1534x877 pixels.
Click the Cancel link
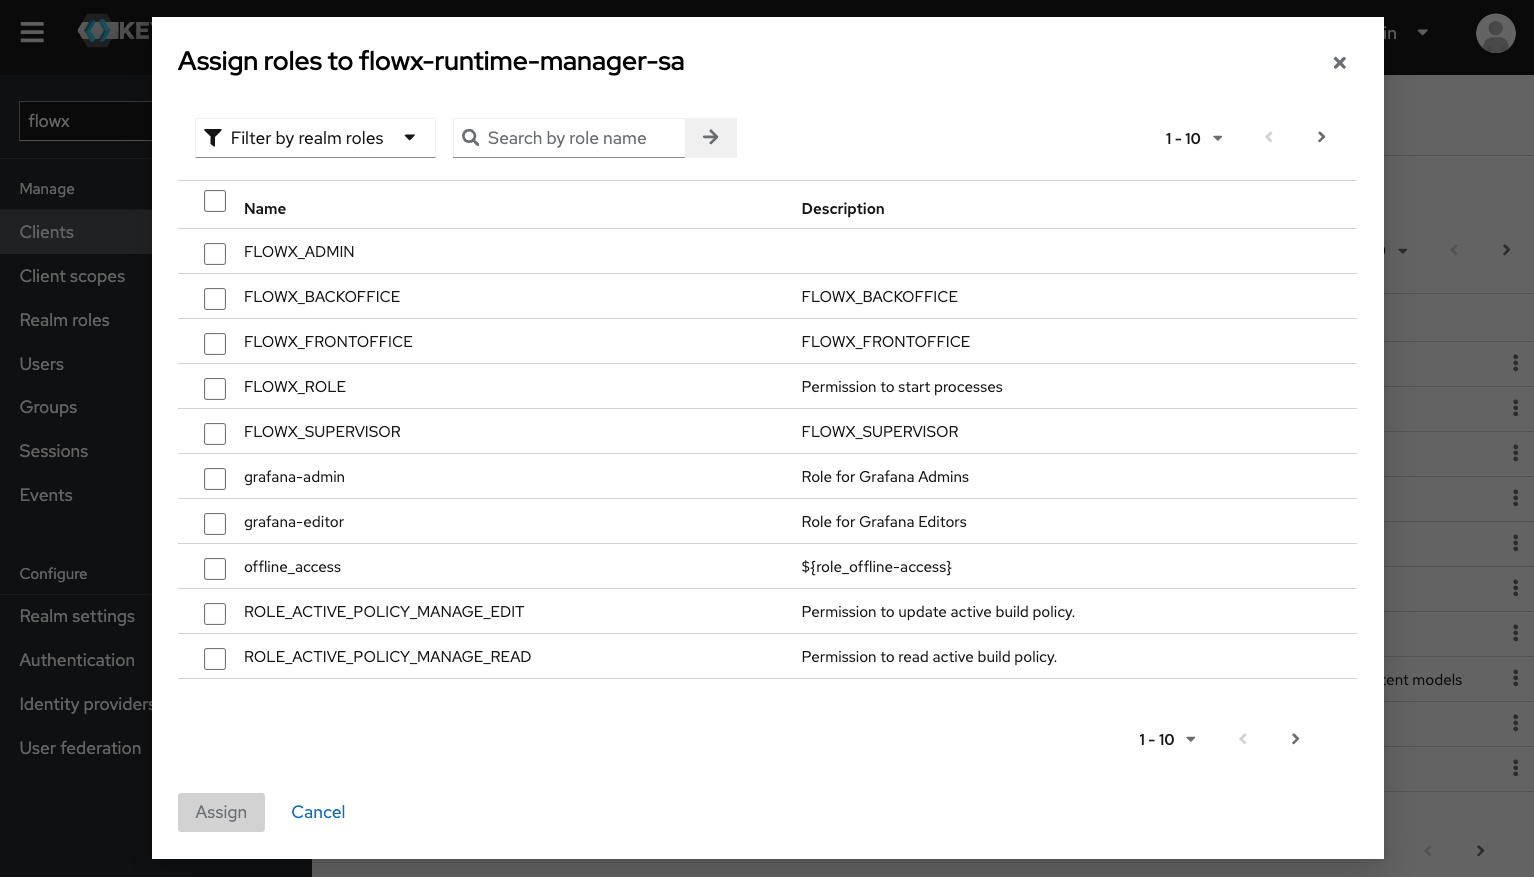[318, 812]
